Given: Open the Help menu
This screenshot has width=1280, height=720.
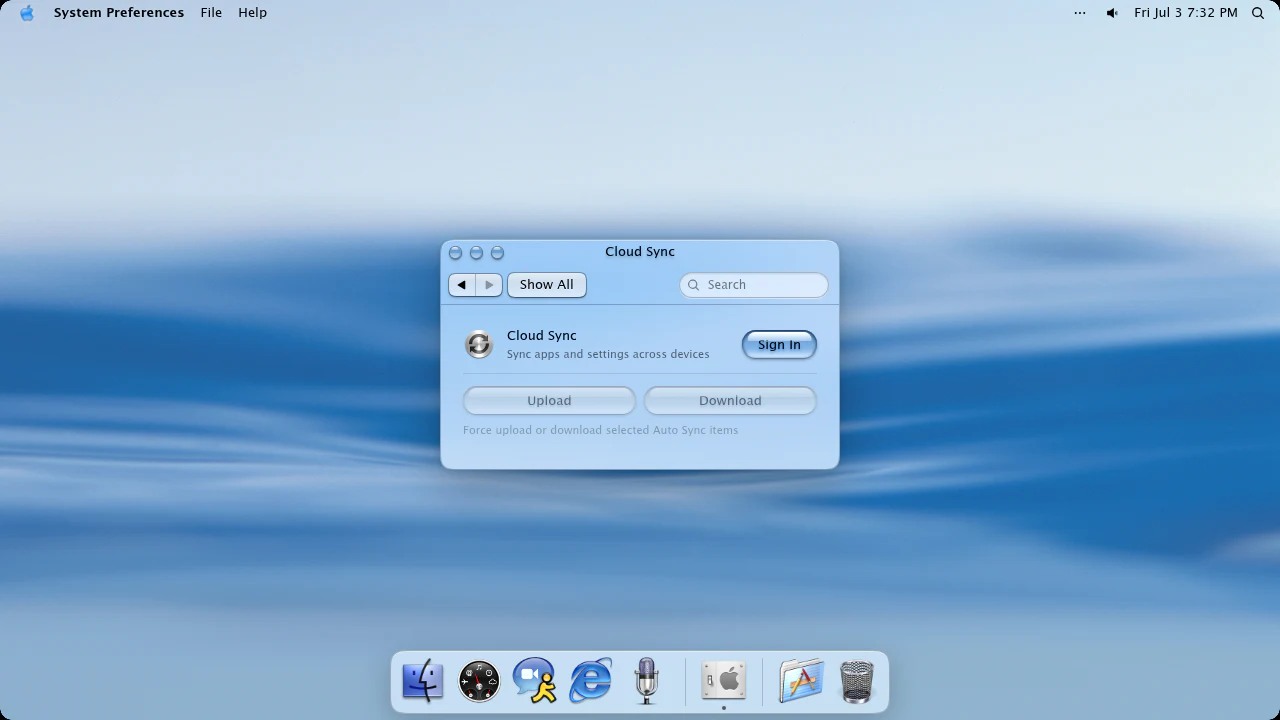Looking at the screenshot, I should pyautogui.click(x=252, y=13).
